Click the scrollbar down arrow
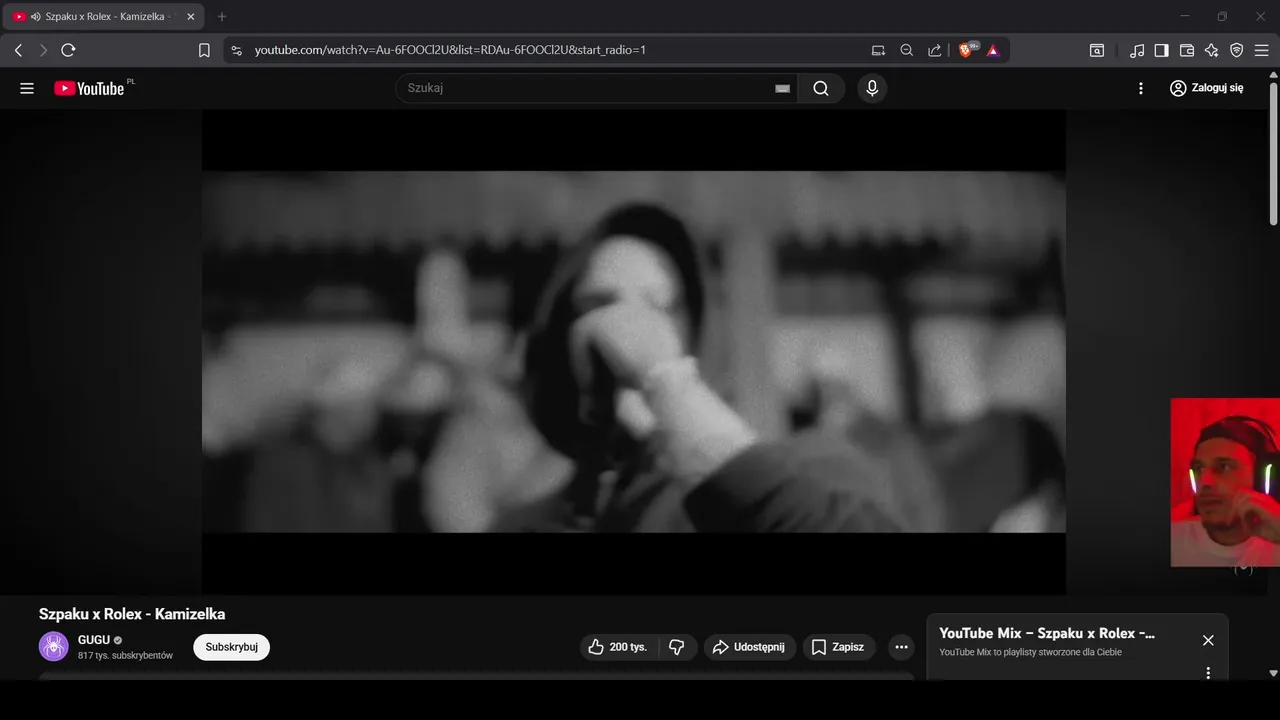Image resolution: width=1280 pixels, height=720 pixels. click(1273, 673)
